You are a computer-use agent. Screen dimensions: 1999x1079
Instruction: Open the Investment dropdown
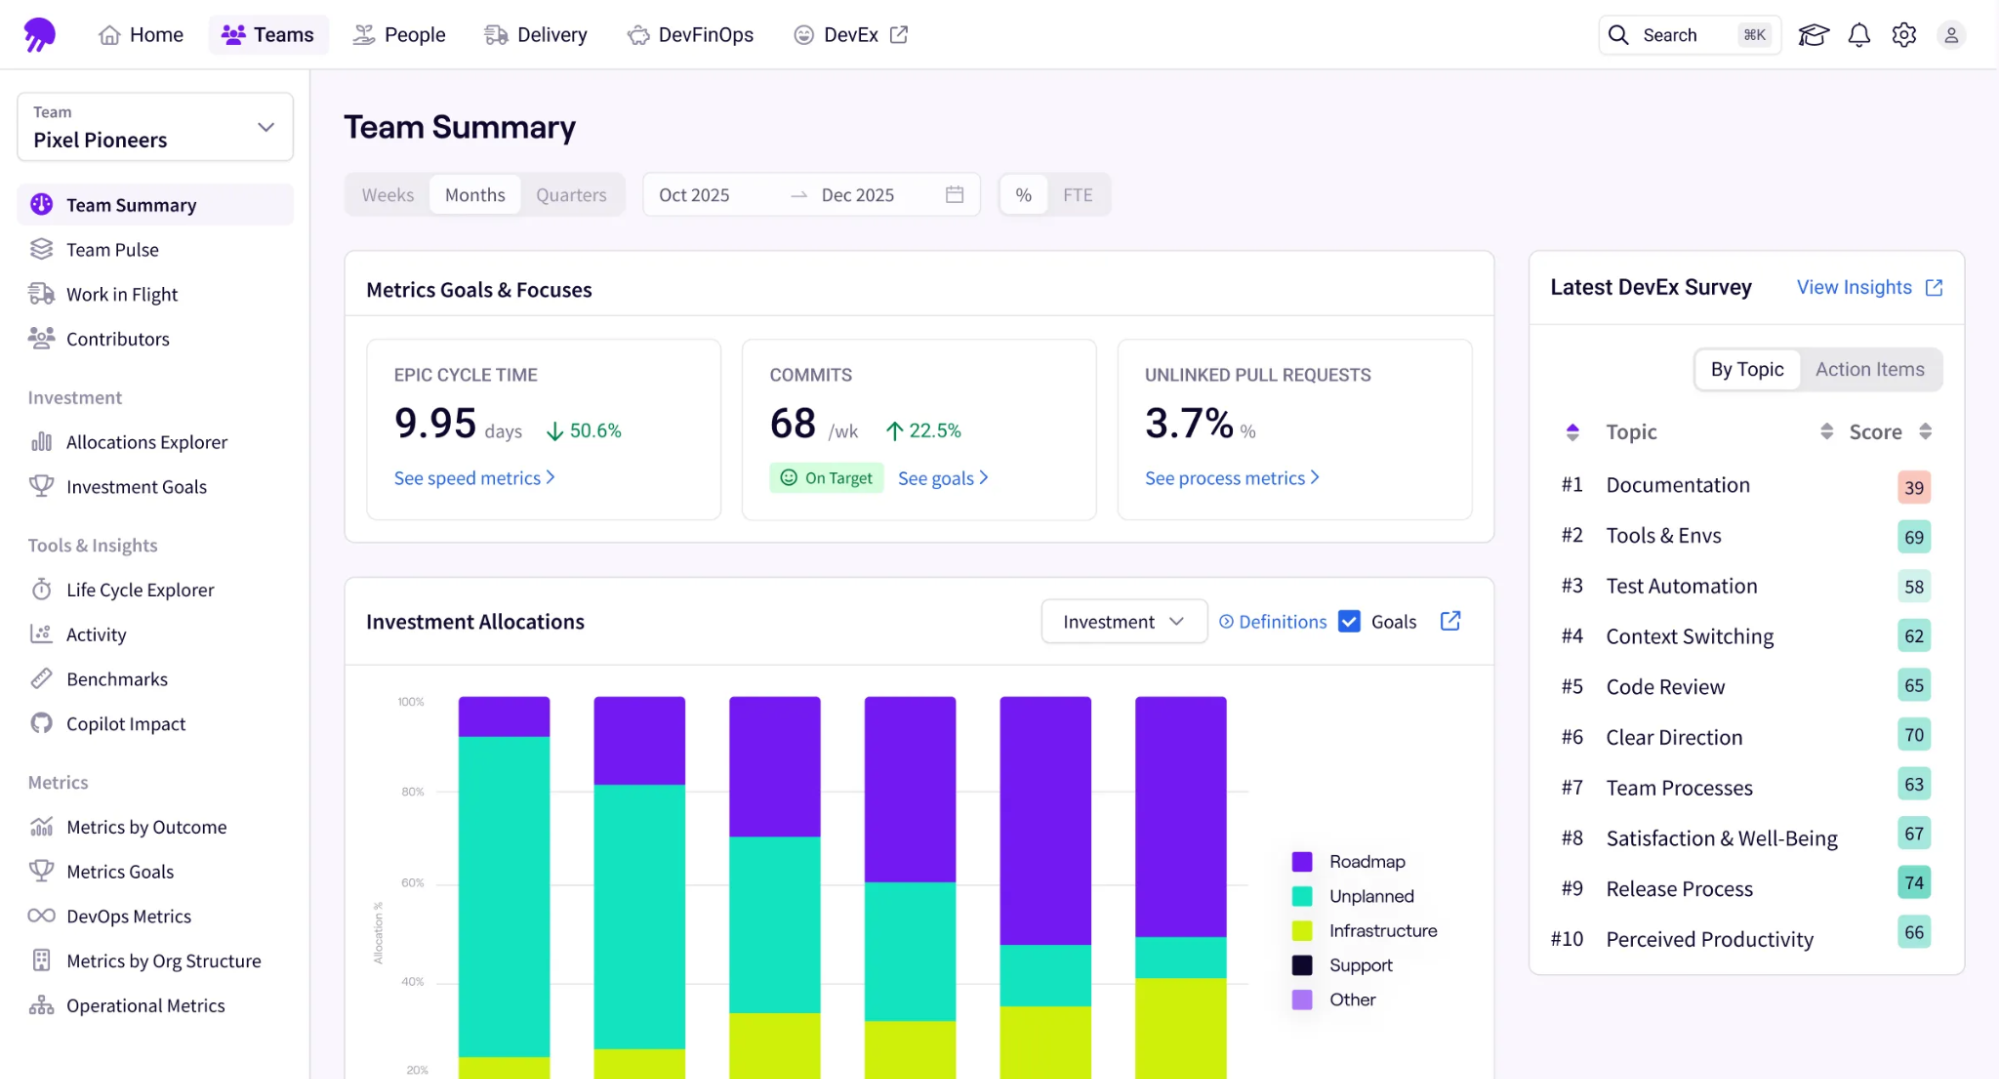click(x=1122, y=621)
